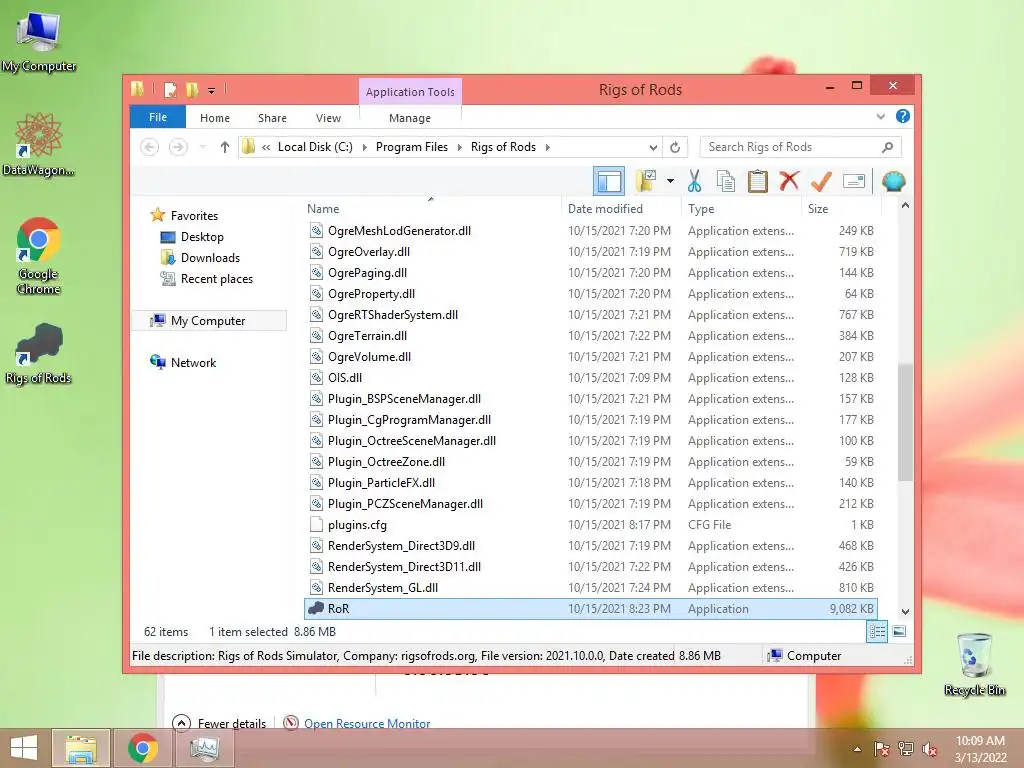Switch to the Home ribbon tab

coord(215,118)
